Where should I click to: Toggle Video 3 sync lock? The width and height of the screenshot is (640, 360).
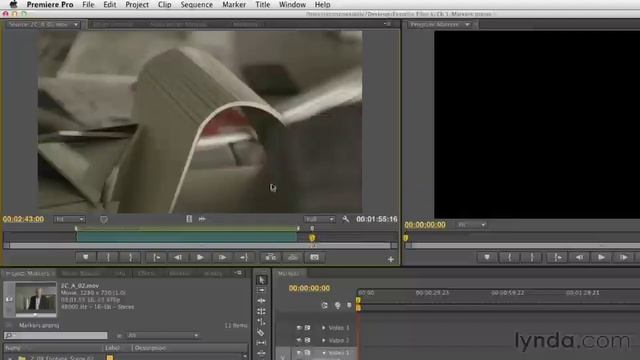click(x=308, y=328)
